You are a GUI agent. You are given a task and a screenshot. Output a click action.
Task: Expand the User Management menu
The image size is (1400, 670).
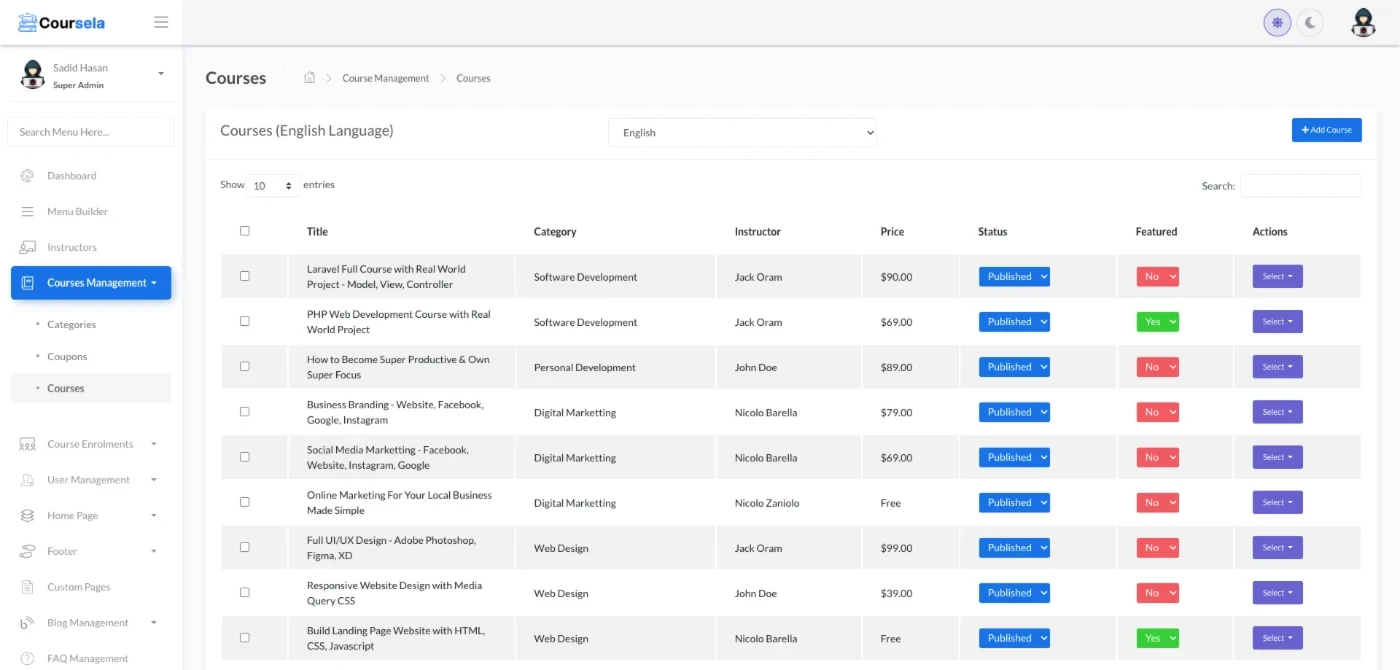click(89, 480)
